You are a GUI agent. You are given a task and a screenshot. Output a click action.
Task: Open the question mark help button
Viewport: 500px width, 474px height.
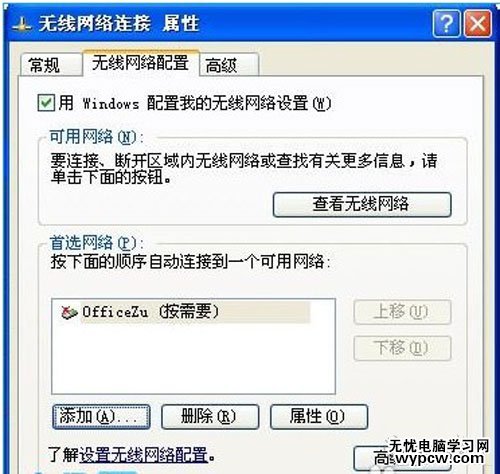tap(447, 23)
